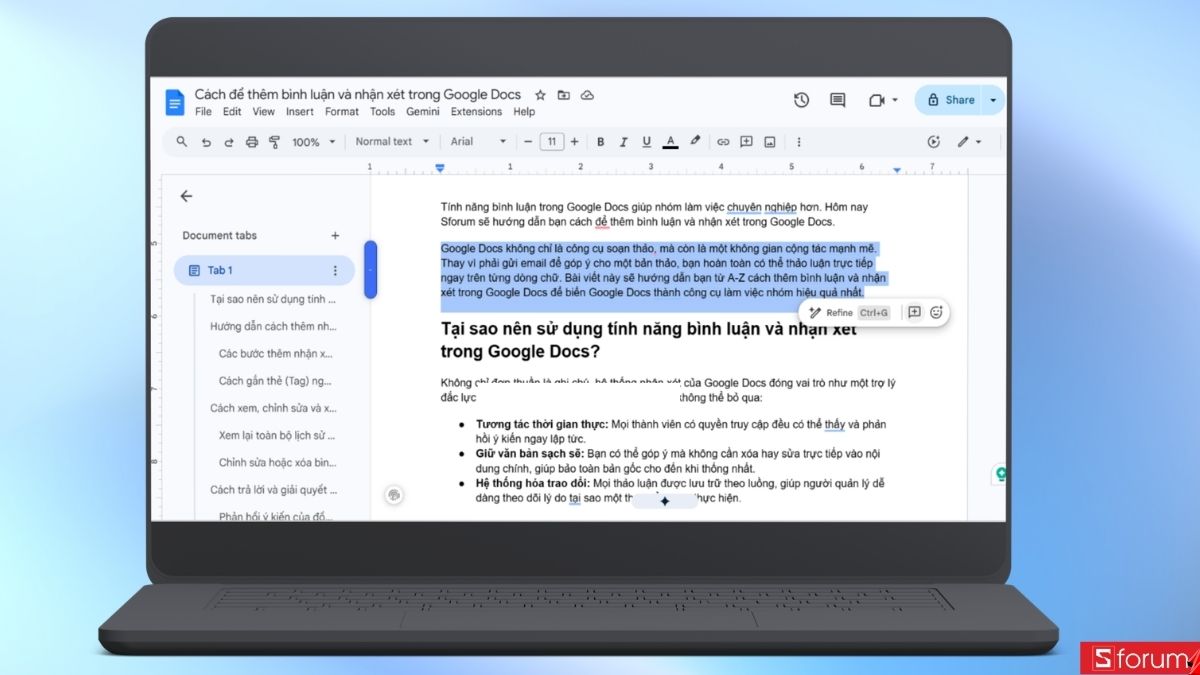This screenshot has width=1200, height=675.
Task: Open the text color picker
Action: 671,142
